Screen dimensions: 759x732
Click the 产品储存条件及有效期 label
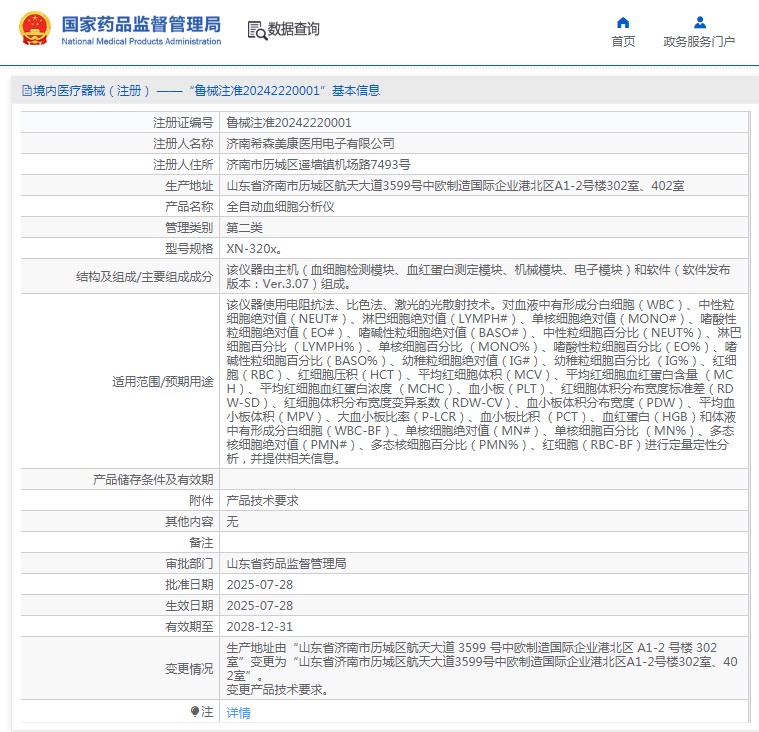(x=153, y=480)
